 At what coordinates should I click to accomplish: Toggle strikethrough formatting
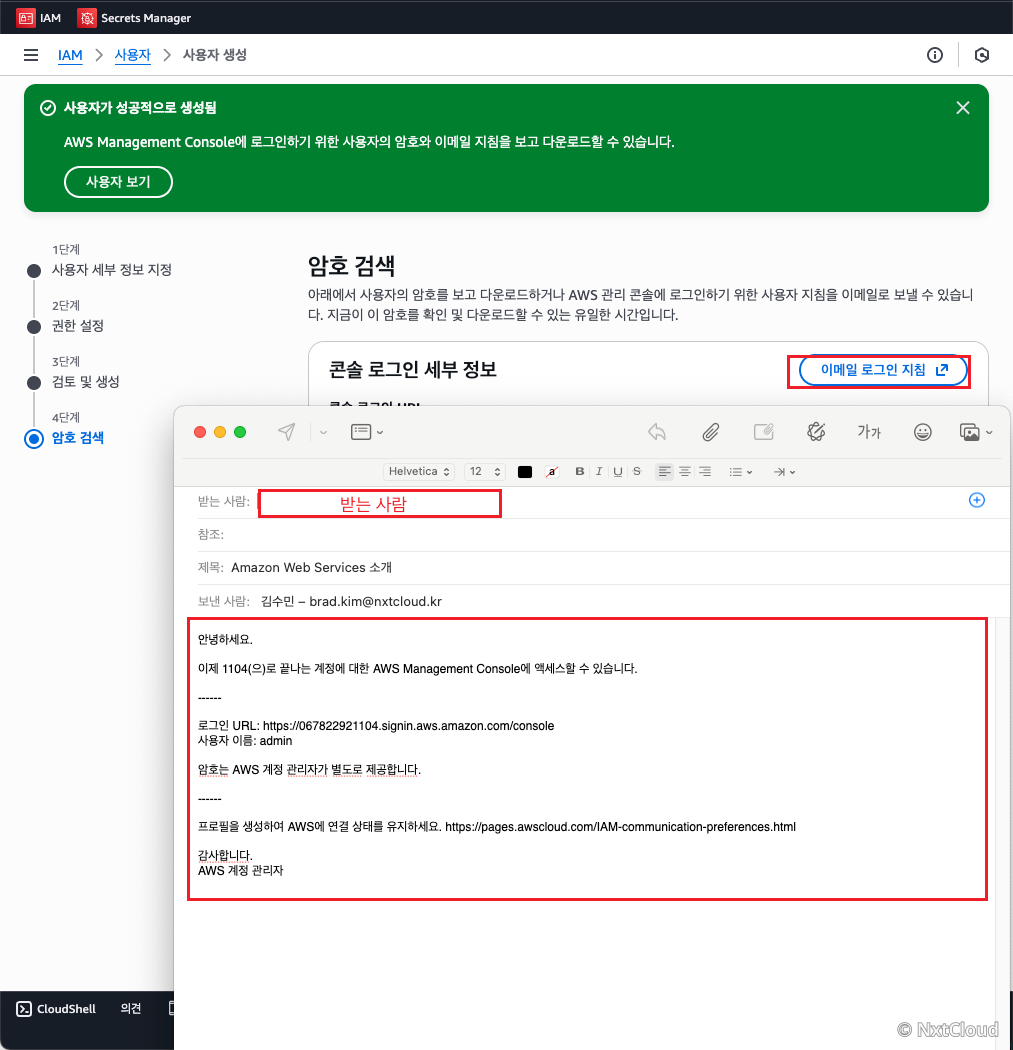coord(637,471)
